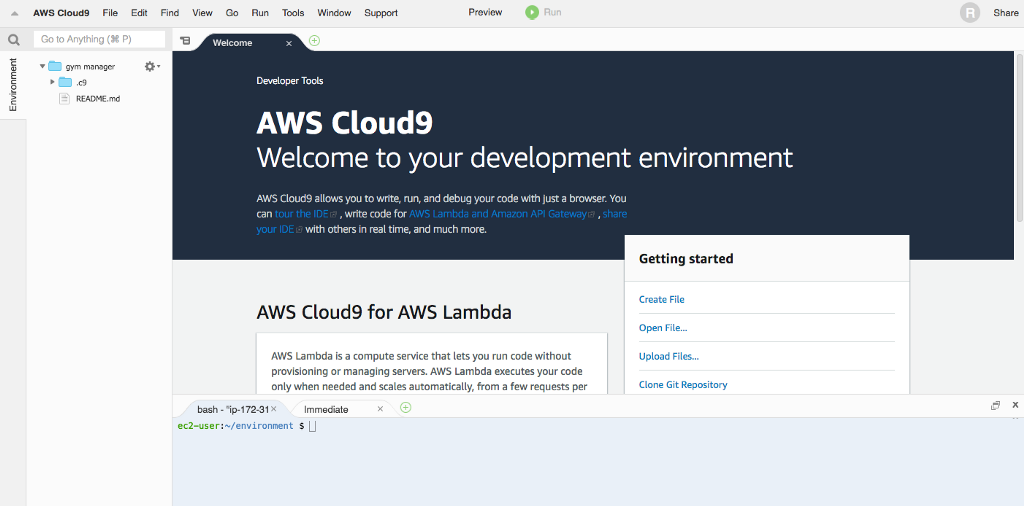Collapse the menu bar with the up arrow
1024x506 pixels.
click(14, 13)
